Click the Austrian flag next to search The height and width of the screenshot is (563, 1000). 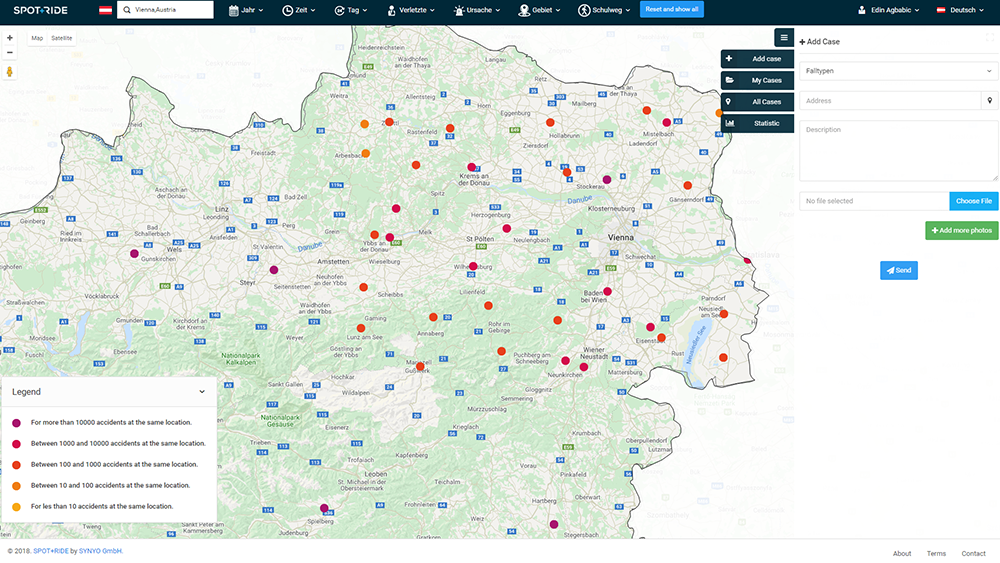105,10
